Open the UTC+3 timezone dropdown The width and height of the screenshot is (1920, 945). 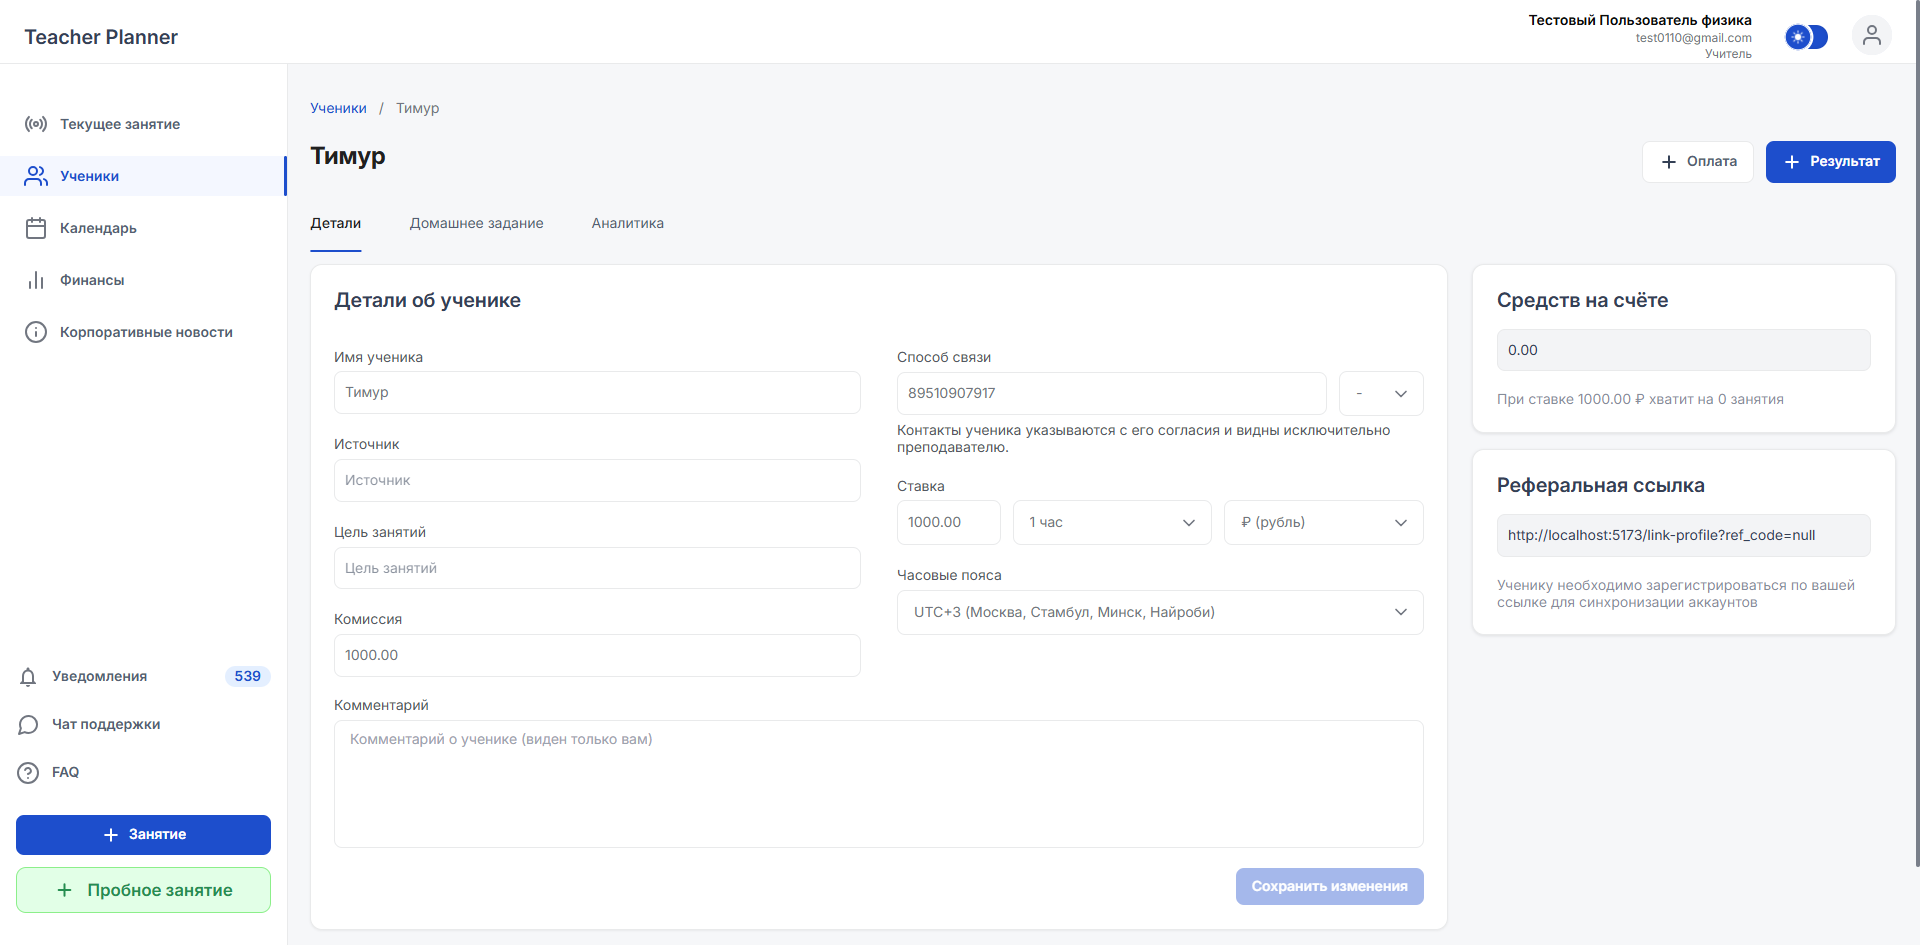point(1159,613)
